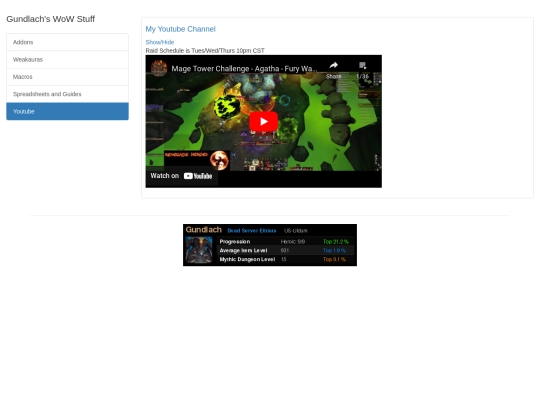Click the Progression row label
540x405 pixels.
(235, 242)
